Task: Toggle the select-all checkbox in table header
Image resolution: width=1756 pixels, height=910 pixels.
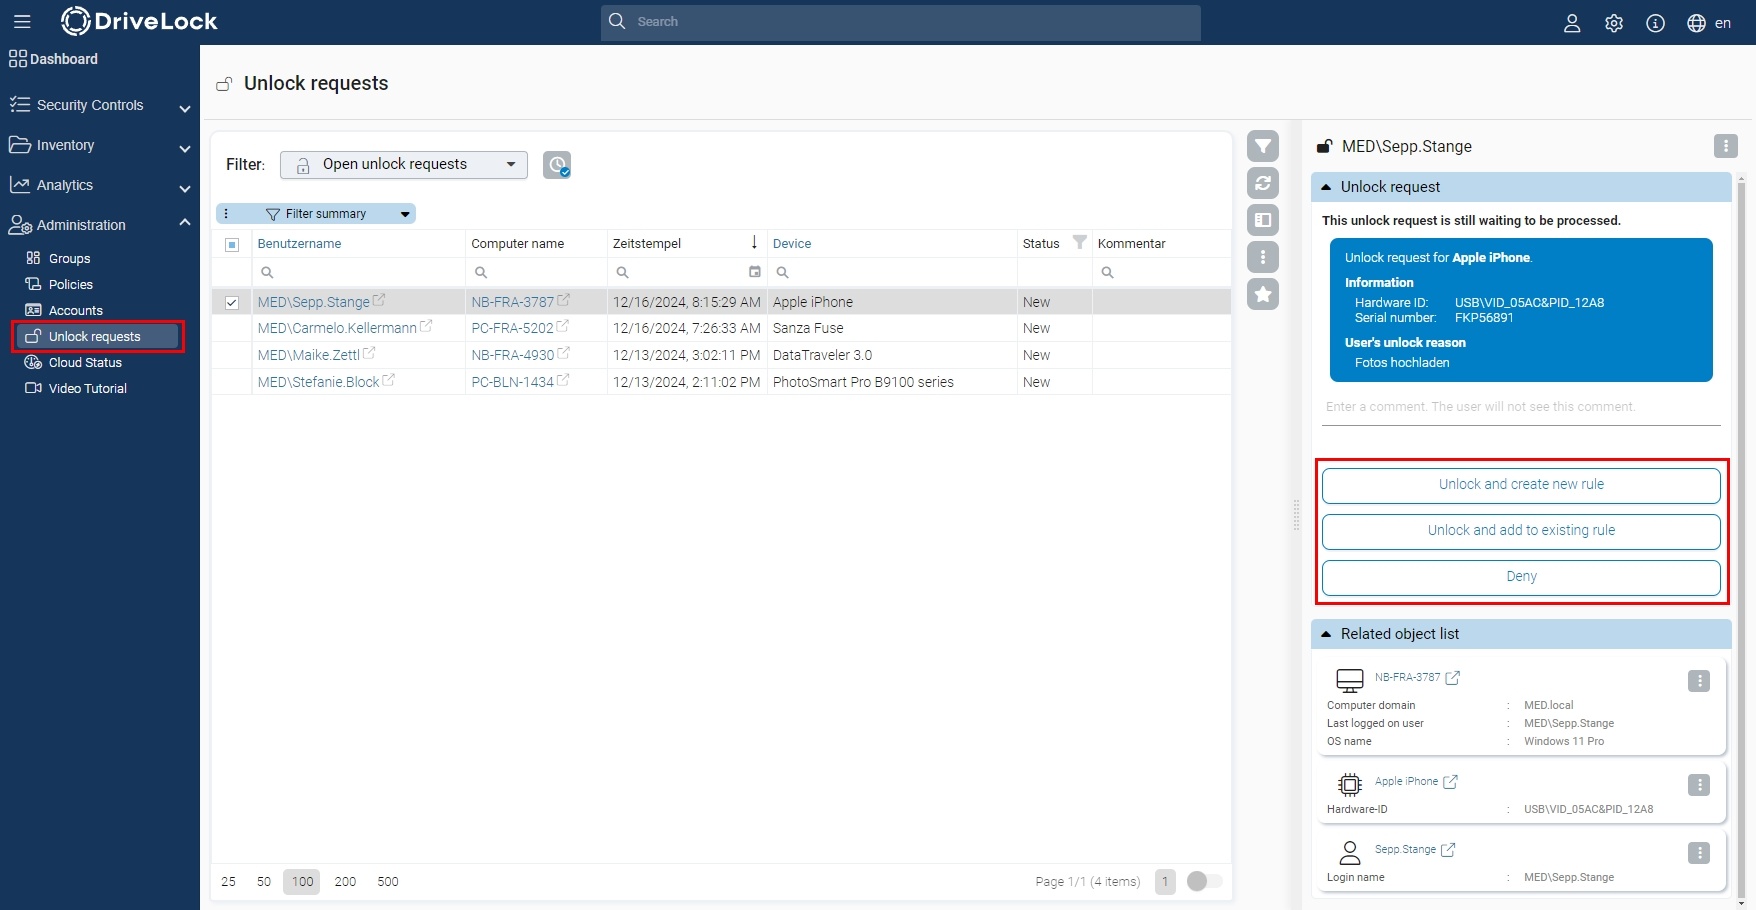Action: [232, 245]
